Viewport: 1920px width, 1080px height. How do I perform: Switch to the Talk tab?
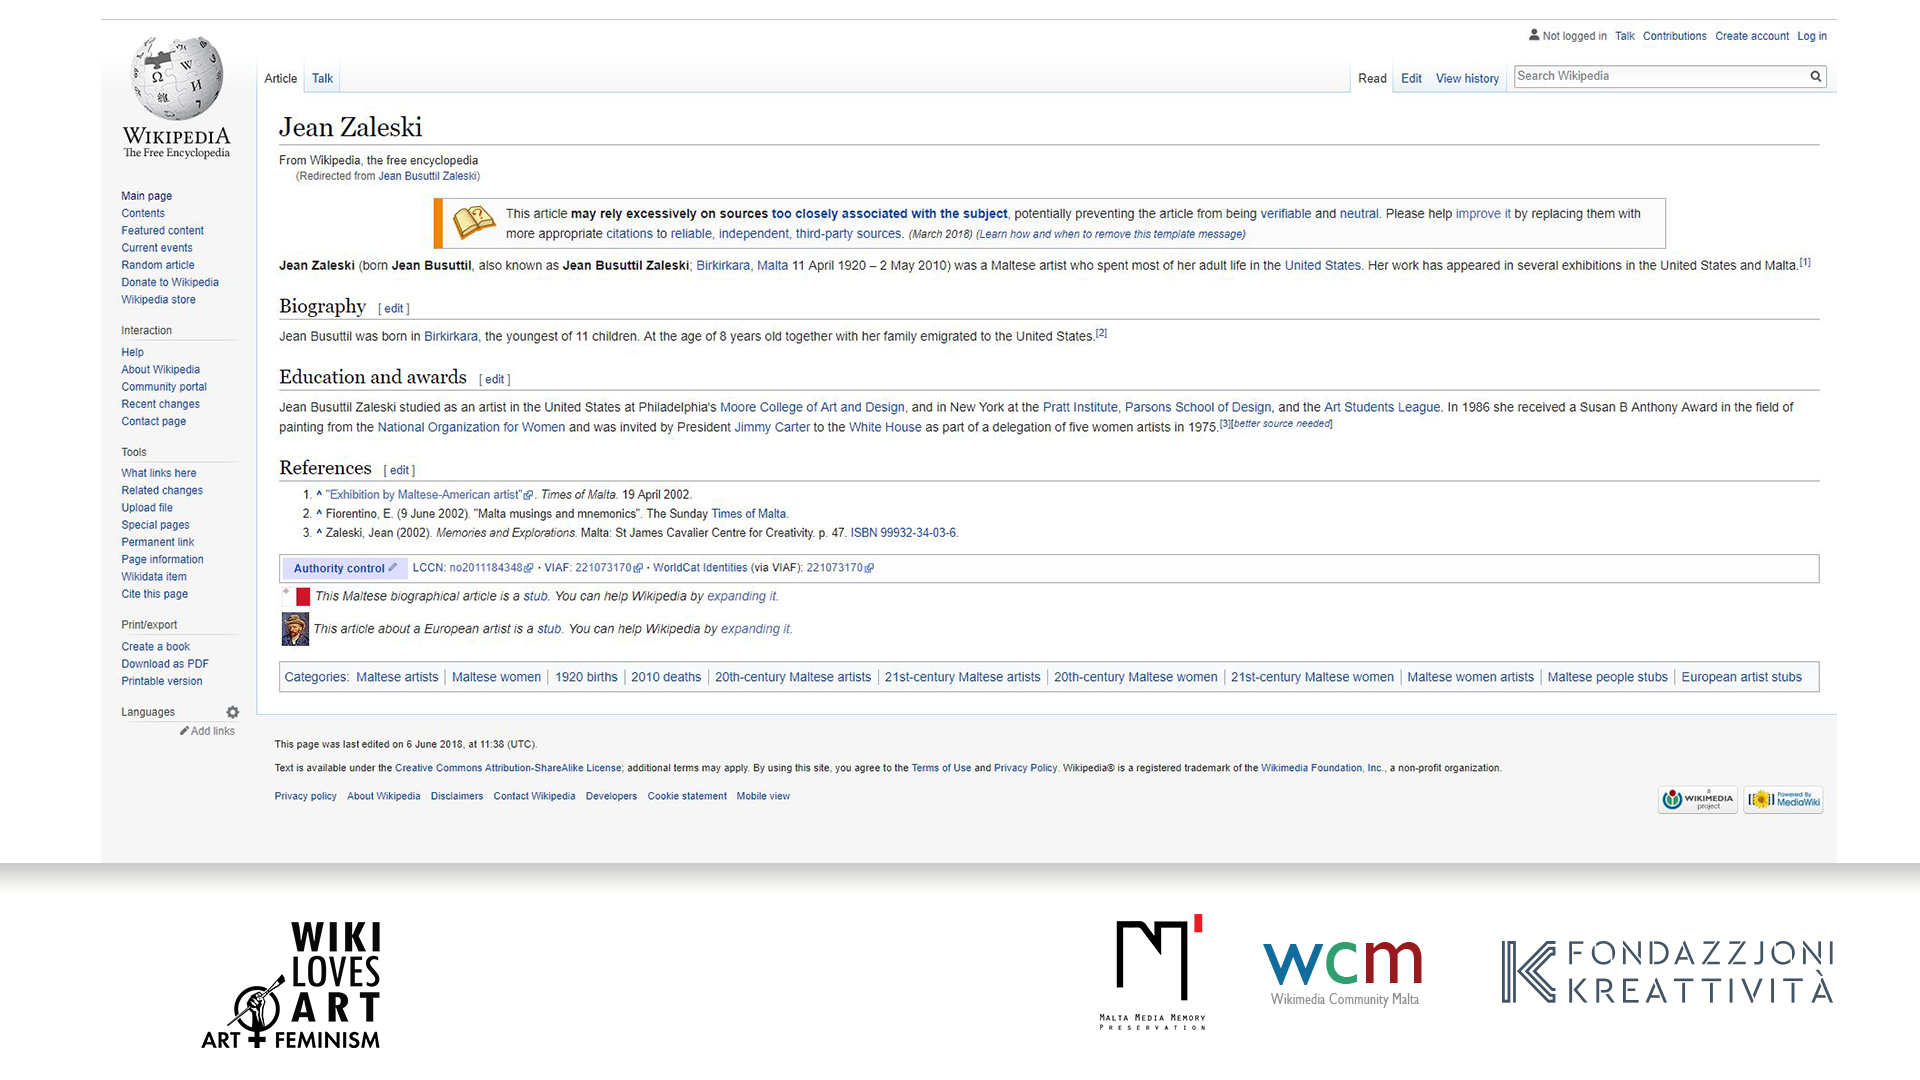[x=322, y=78]
